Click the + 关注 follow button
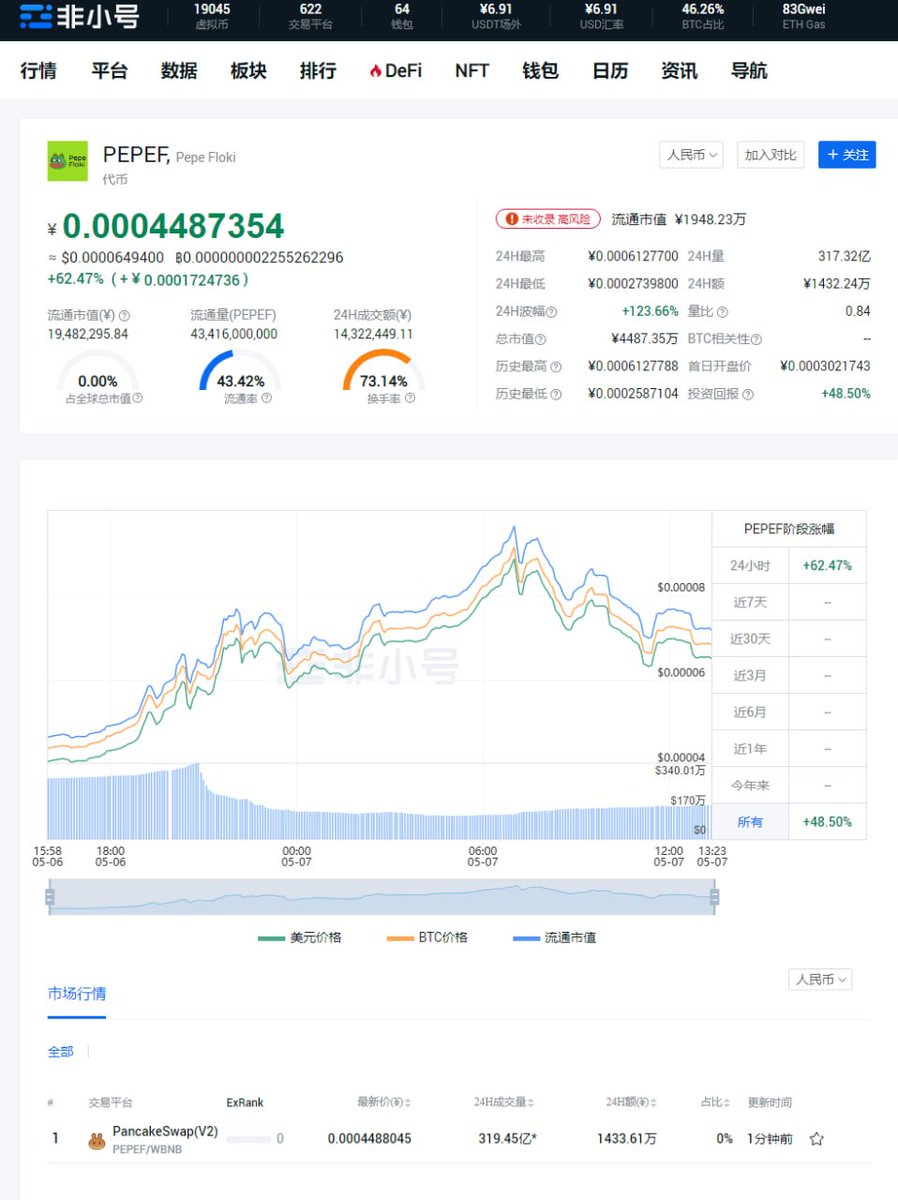898x1200 pixels. click(847, 155)
